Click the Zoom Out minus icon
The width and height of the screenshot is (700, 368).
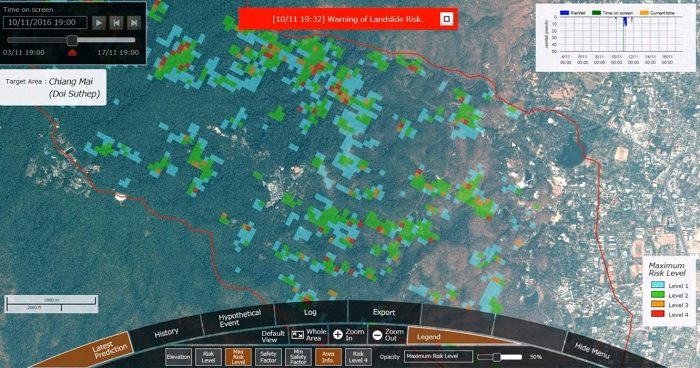click(377, 335)
